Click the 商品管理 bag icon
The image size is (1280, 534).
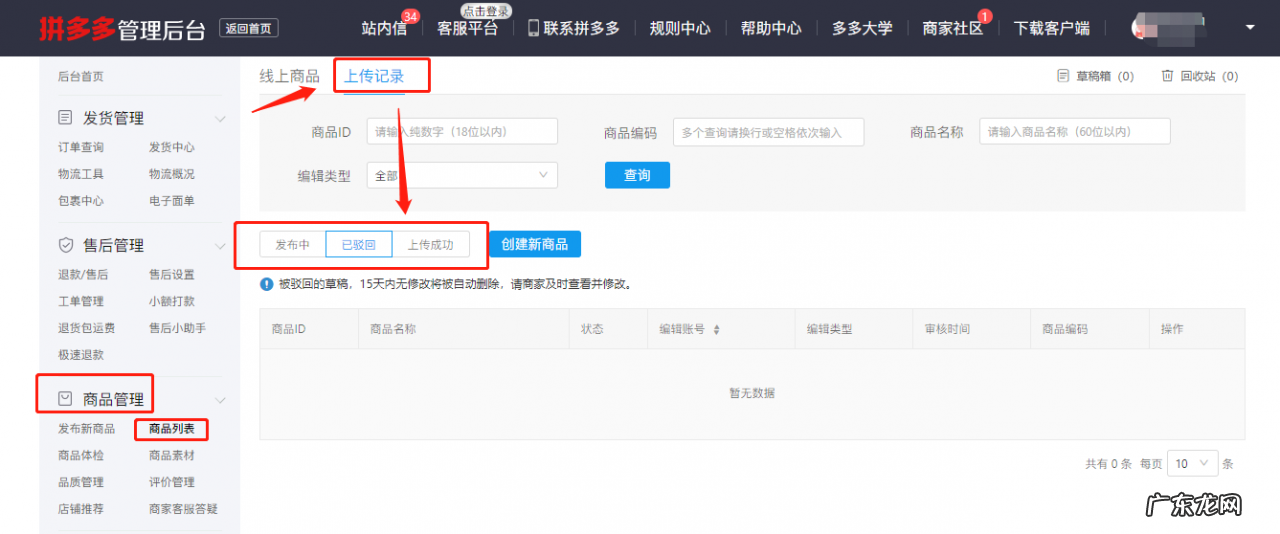(66, 399)
